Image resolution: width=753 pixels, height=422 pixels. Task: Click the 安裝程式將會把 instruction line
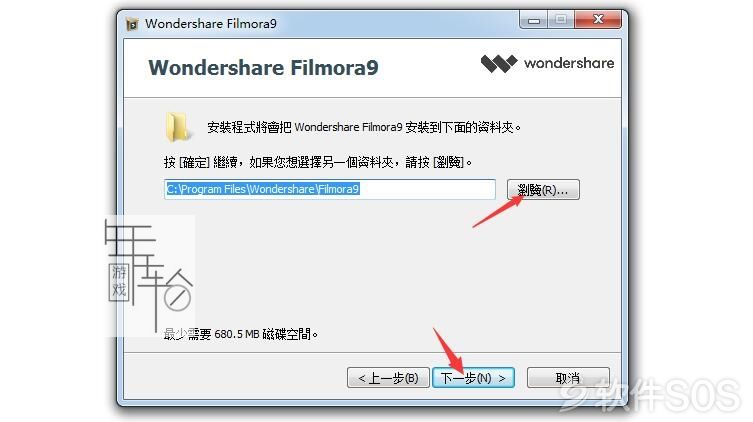point(364,127)
